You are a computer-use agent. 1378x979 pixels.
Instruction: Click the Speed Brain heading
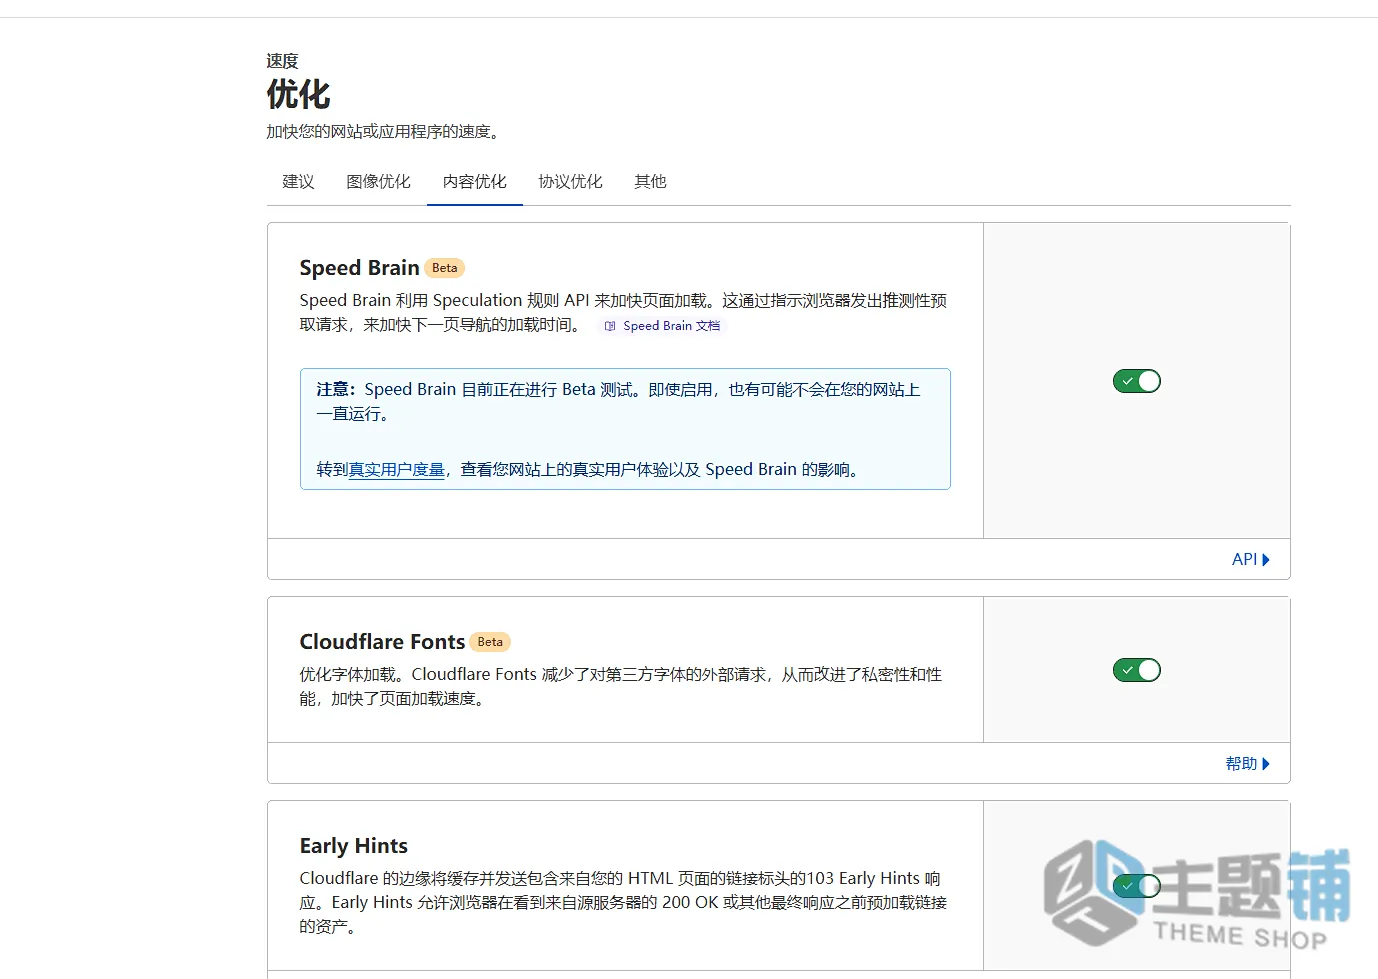click(x=360, y=268)
